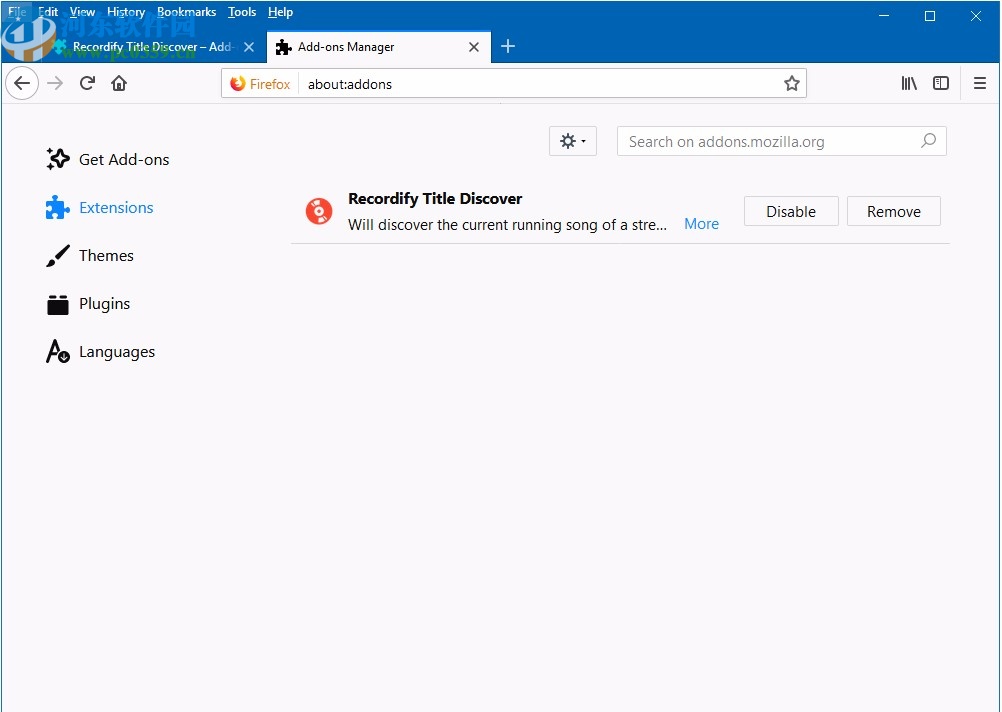Open the Bookmarks menu
The height and width of the screenshot is (712, 1002).
(186, 12)
